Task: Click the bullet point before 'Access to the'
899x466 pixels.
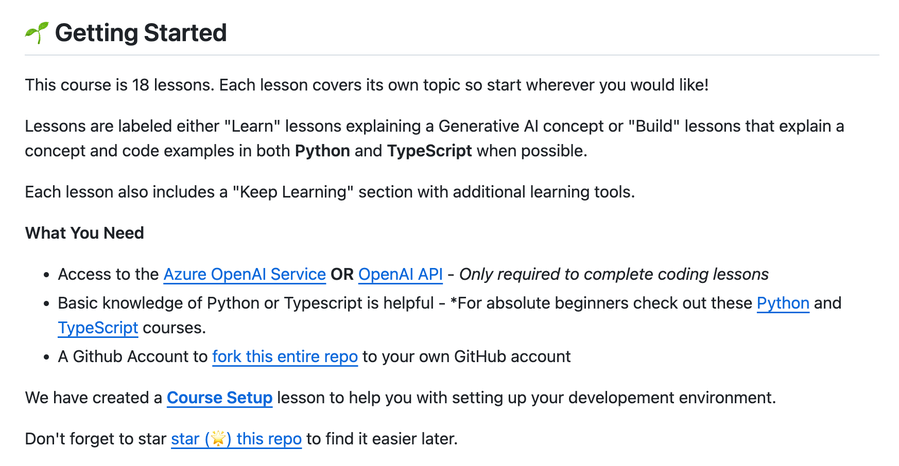Action: coord(46,275)
